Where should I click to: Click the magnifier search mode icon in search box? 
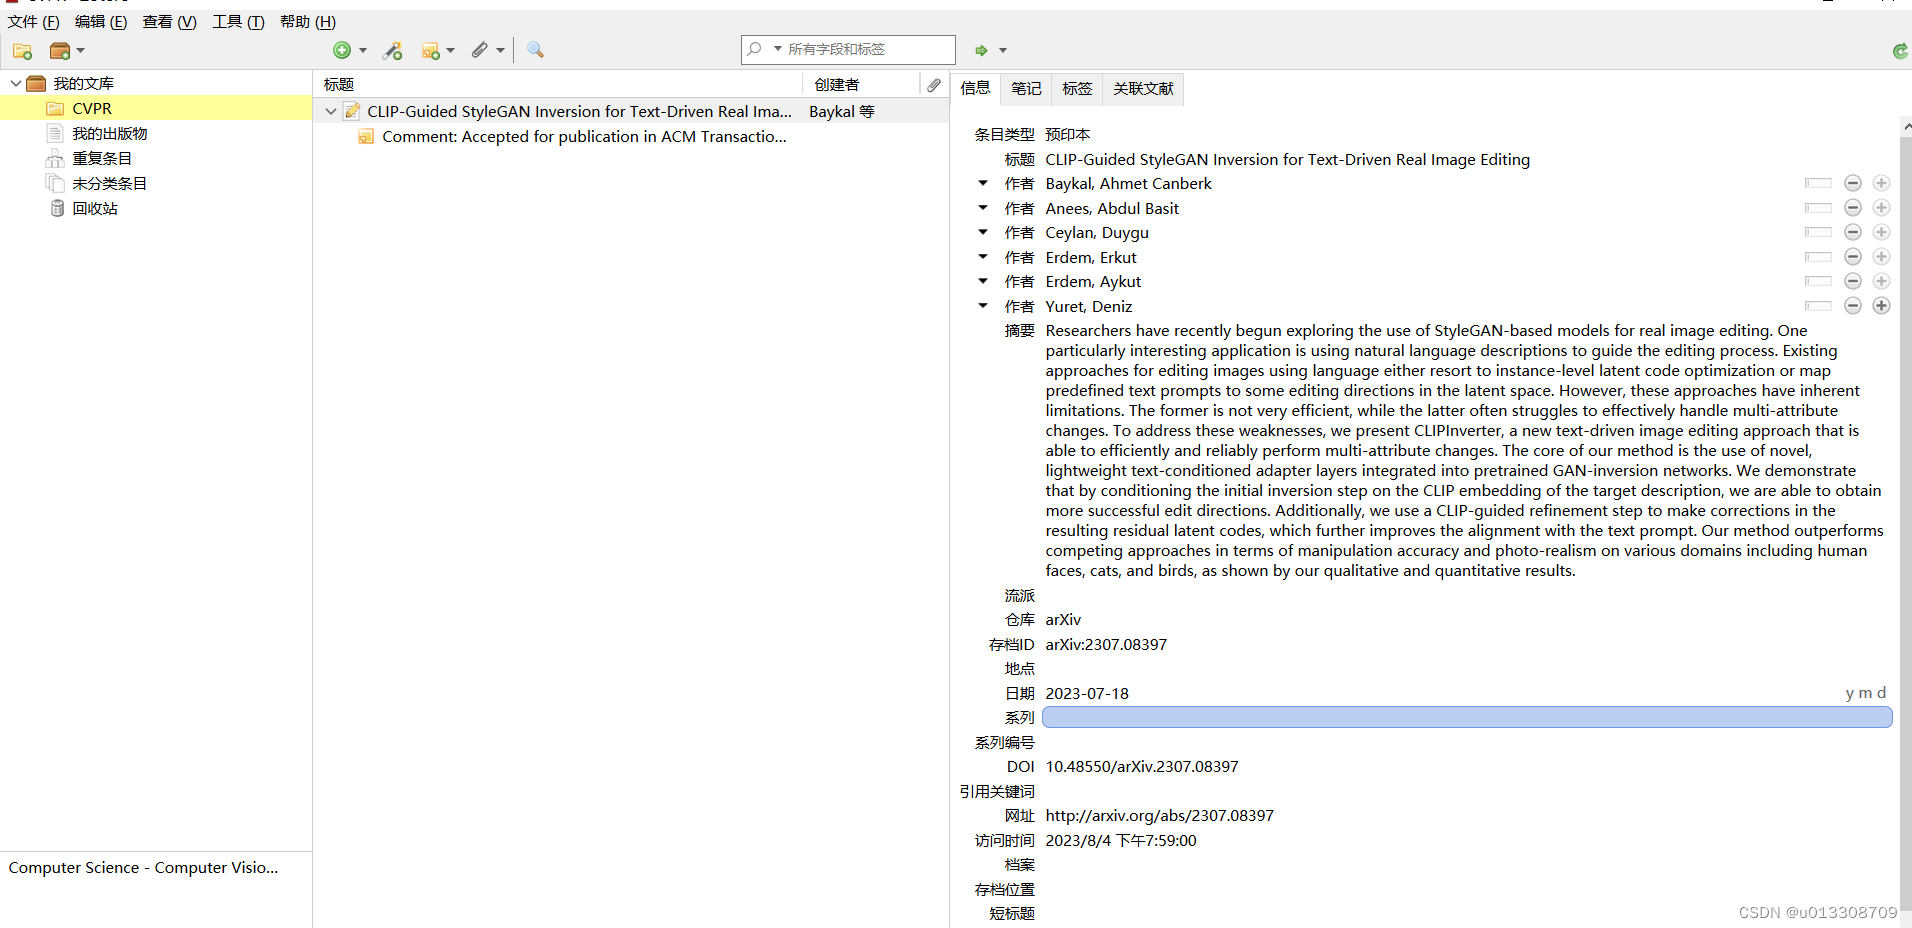tap(755, 49)
